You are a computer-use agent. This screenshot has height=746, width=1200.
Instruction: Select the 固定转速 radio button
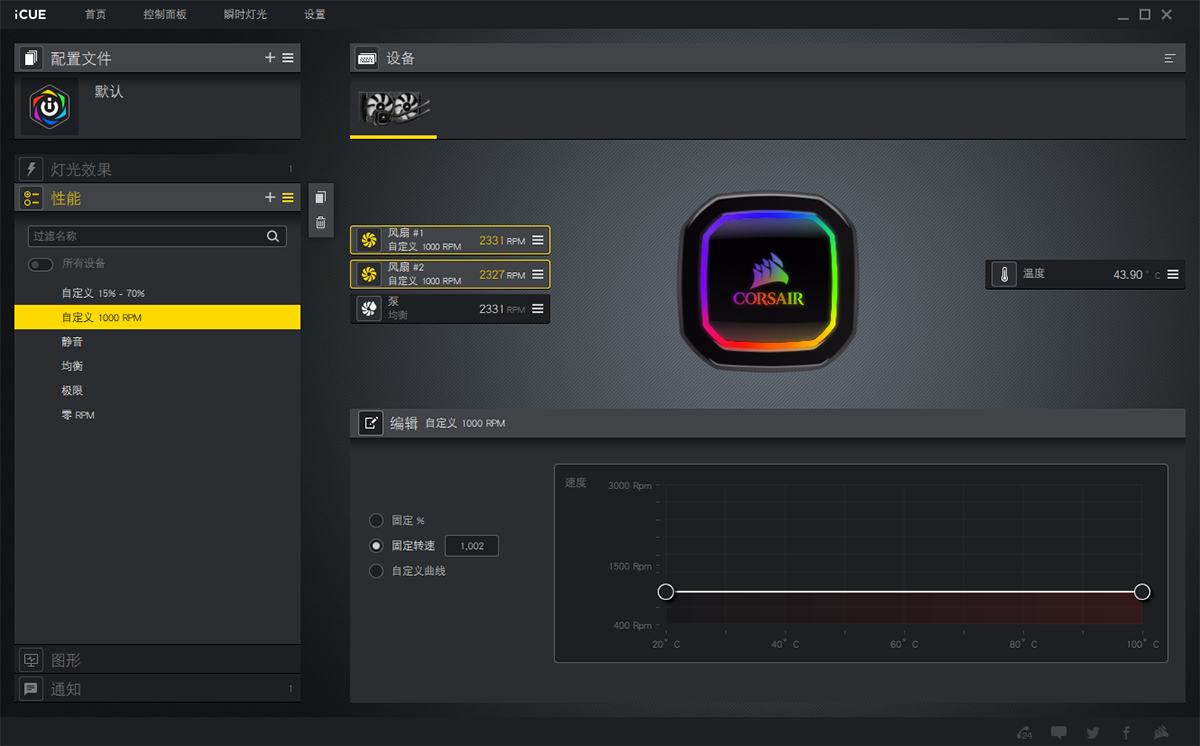coord(376,546)
